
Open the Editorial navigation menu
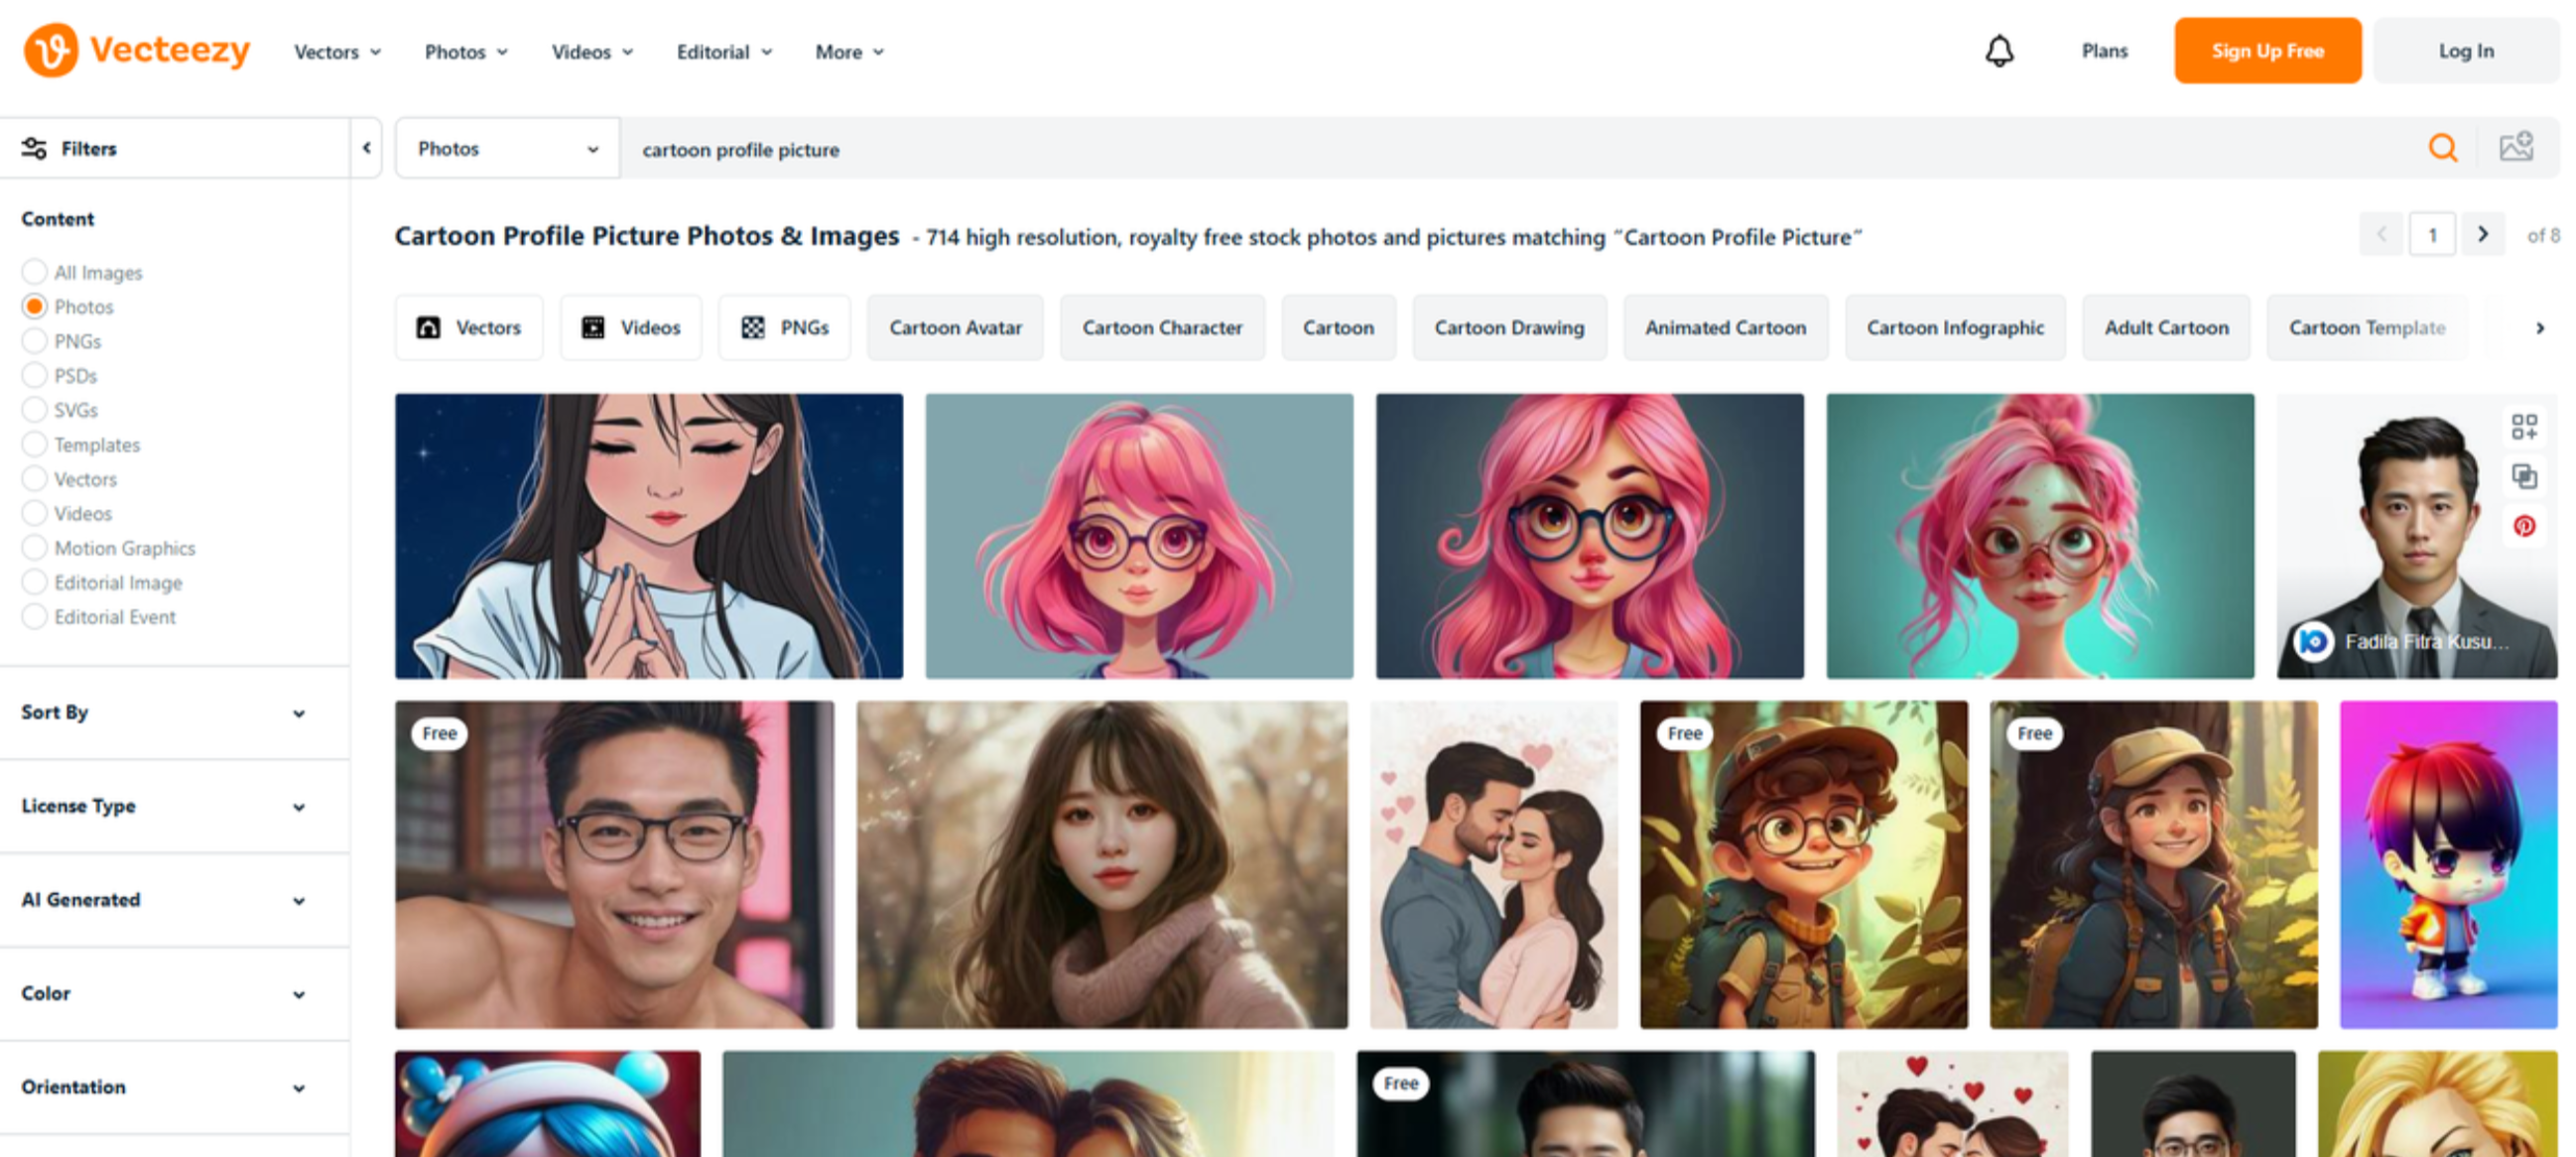coord(723,52)
